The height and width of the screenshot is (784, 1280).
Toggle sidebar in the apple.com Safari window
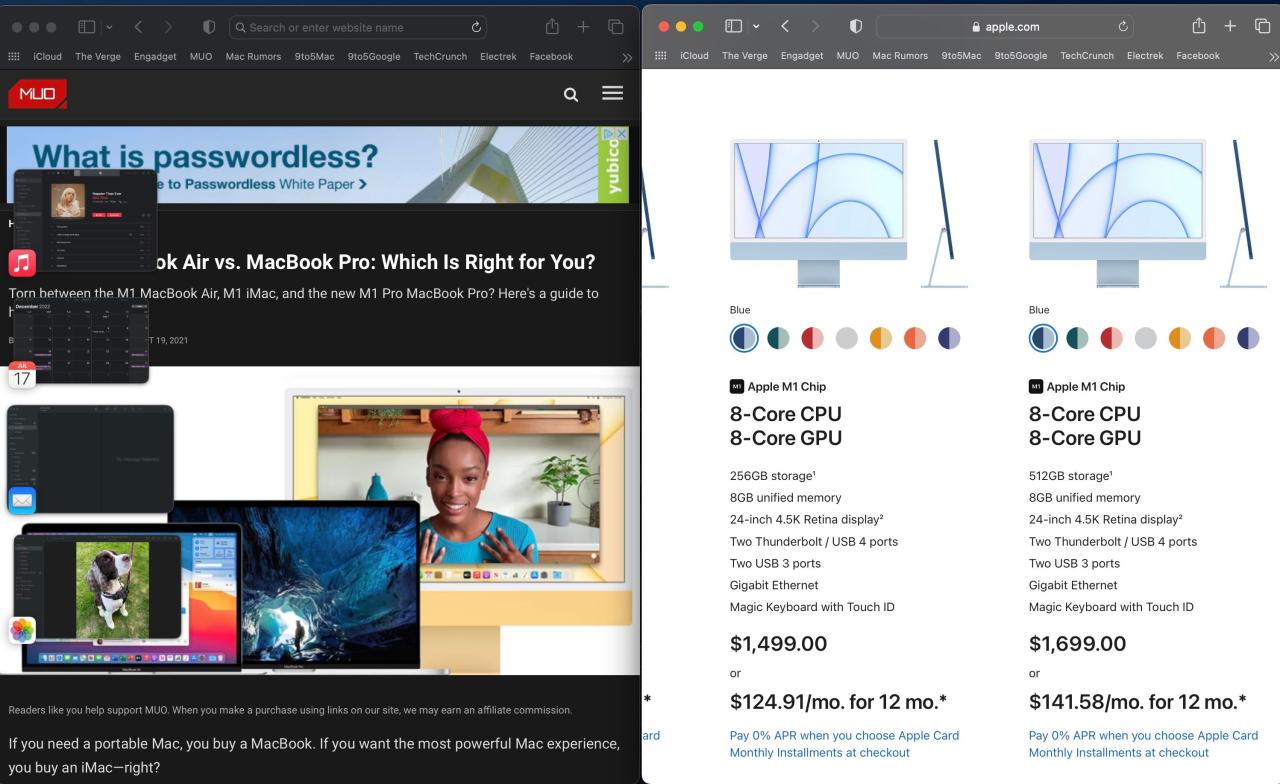[733, 26]
